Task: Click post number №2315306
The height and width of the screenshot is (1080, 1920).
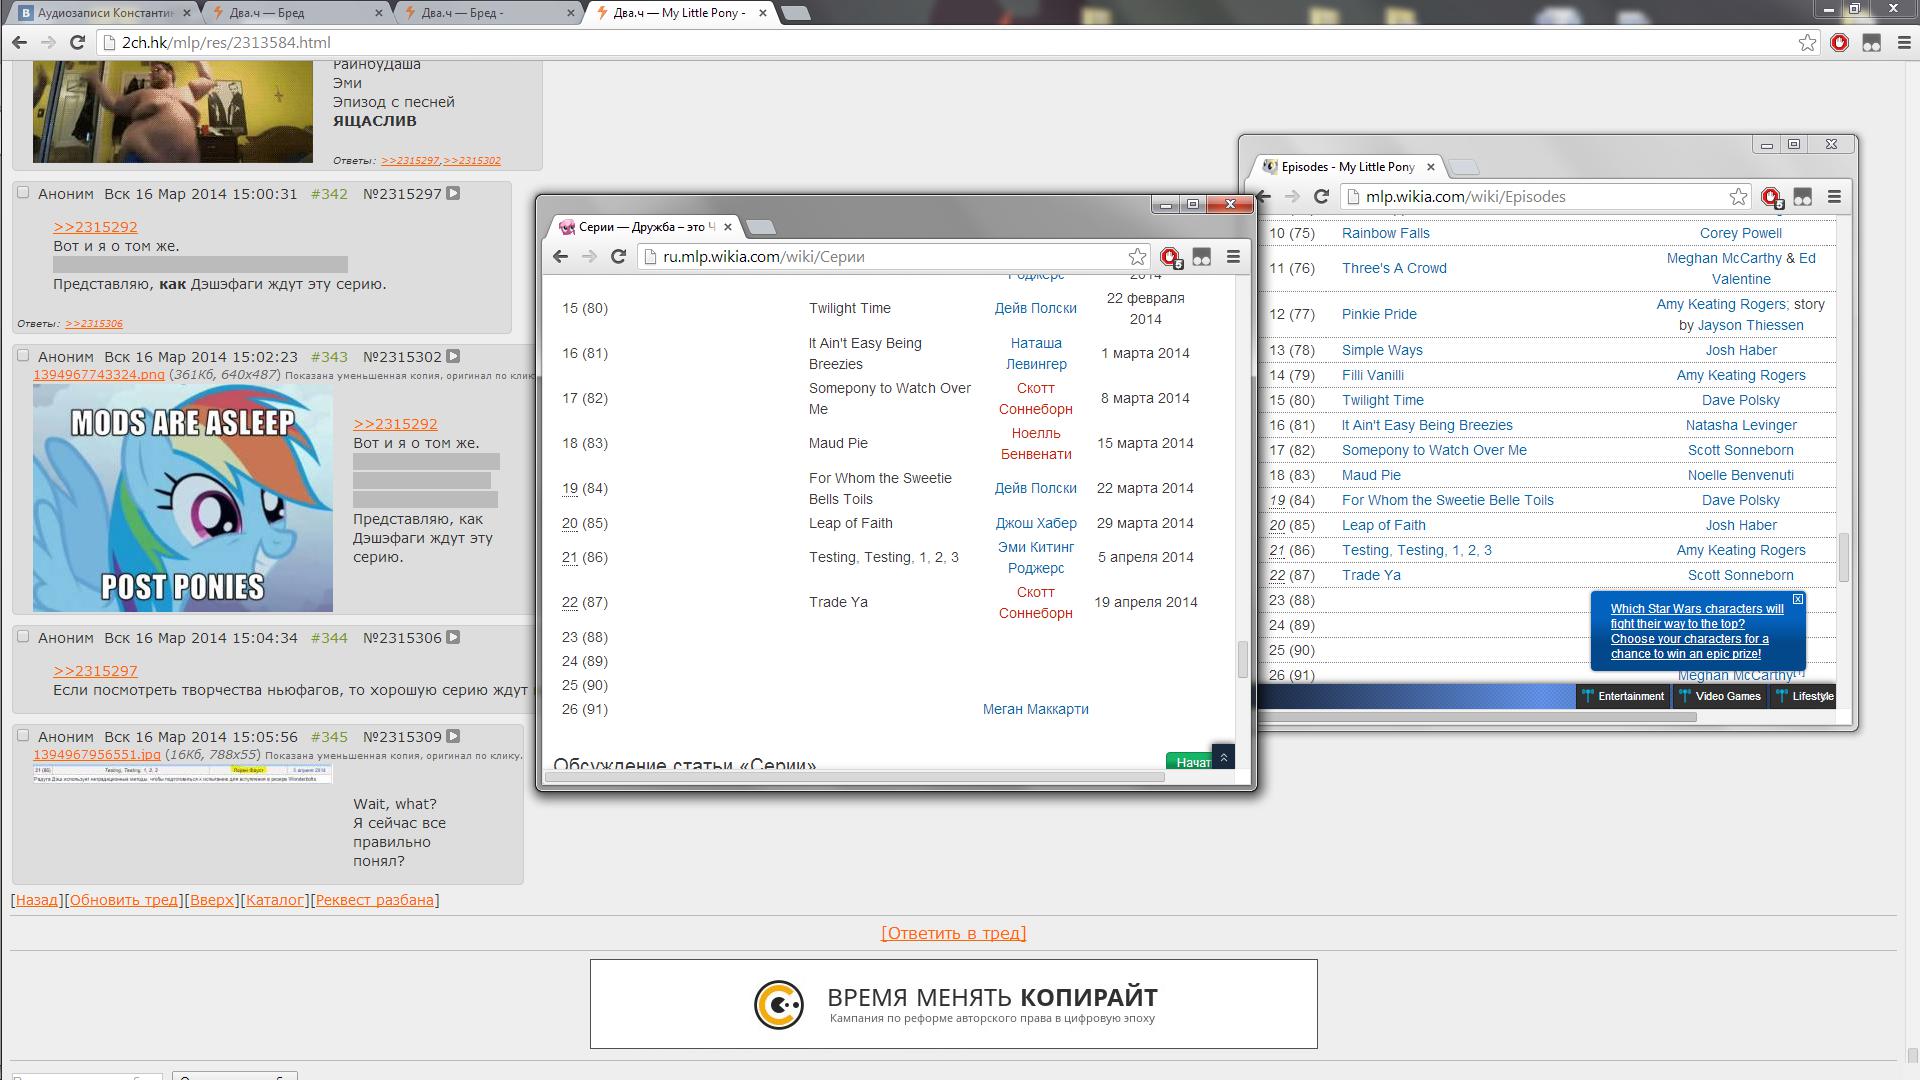Action: point(402,637)
